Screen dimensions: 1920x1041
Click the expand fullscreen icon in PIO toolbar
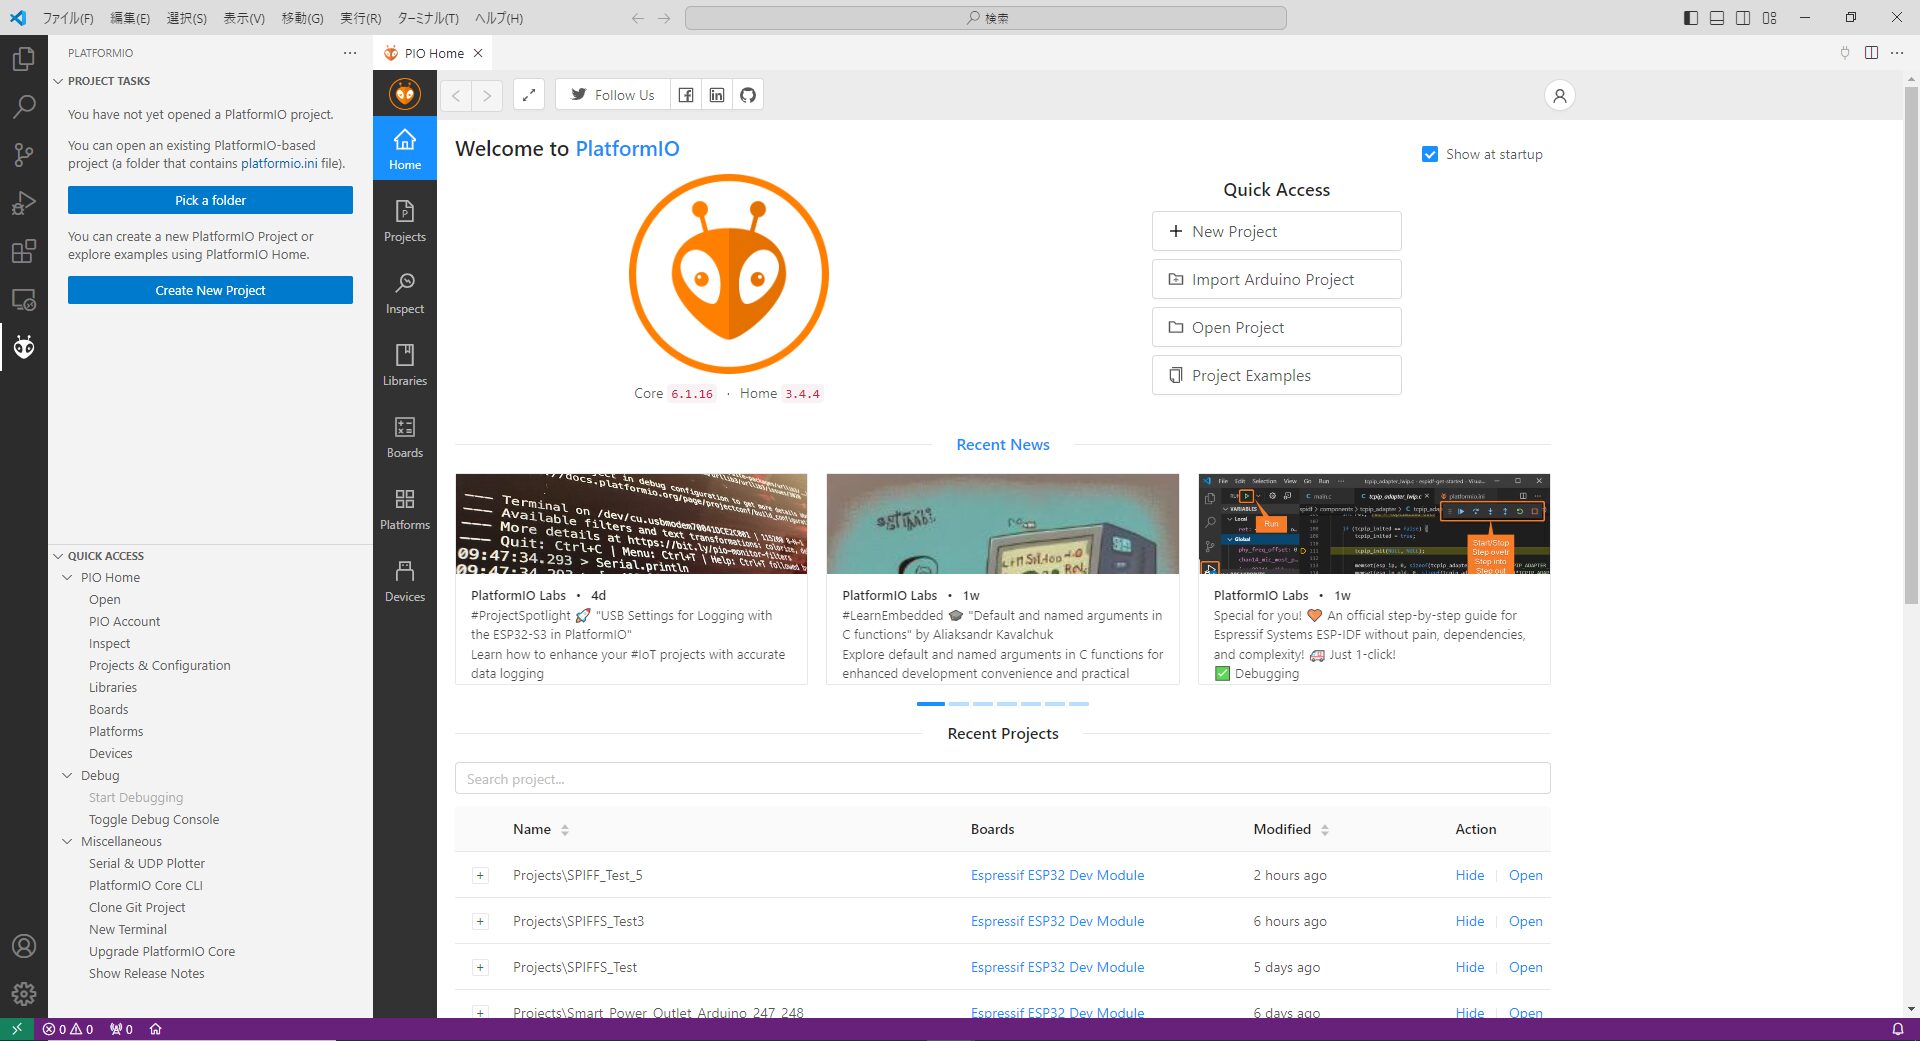pyautogui.click(x=529, y=95)
